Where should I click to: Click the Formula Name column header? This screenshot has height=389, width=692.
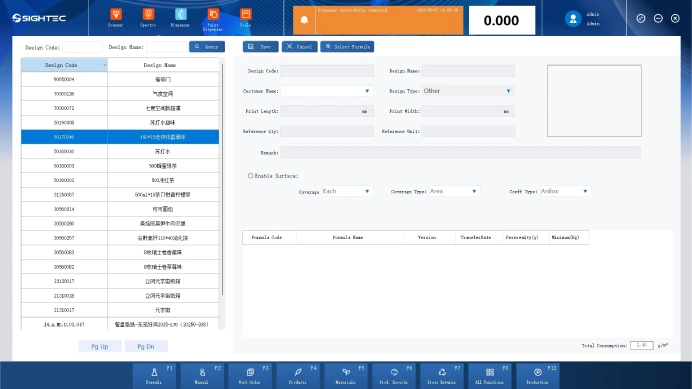pos(350,238)
